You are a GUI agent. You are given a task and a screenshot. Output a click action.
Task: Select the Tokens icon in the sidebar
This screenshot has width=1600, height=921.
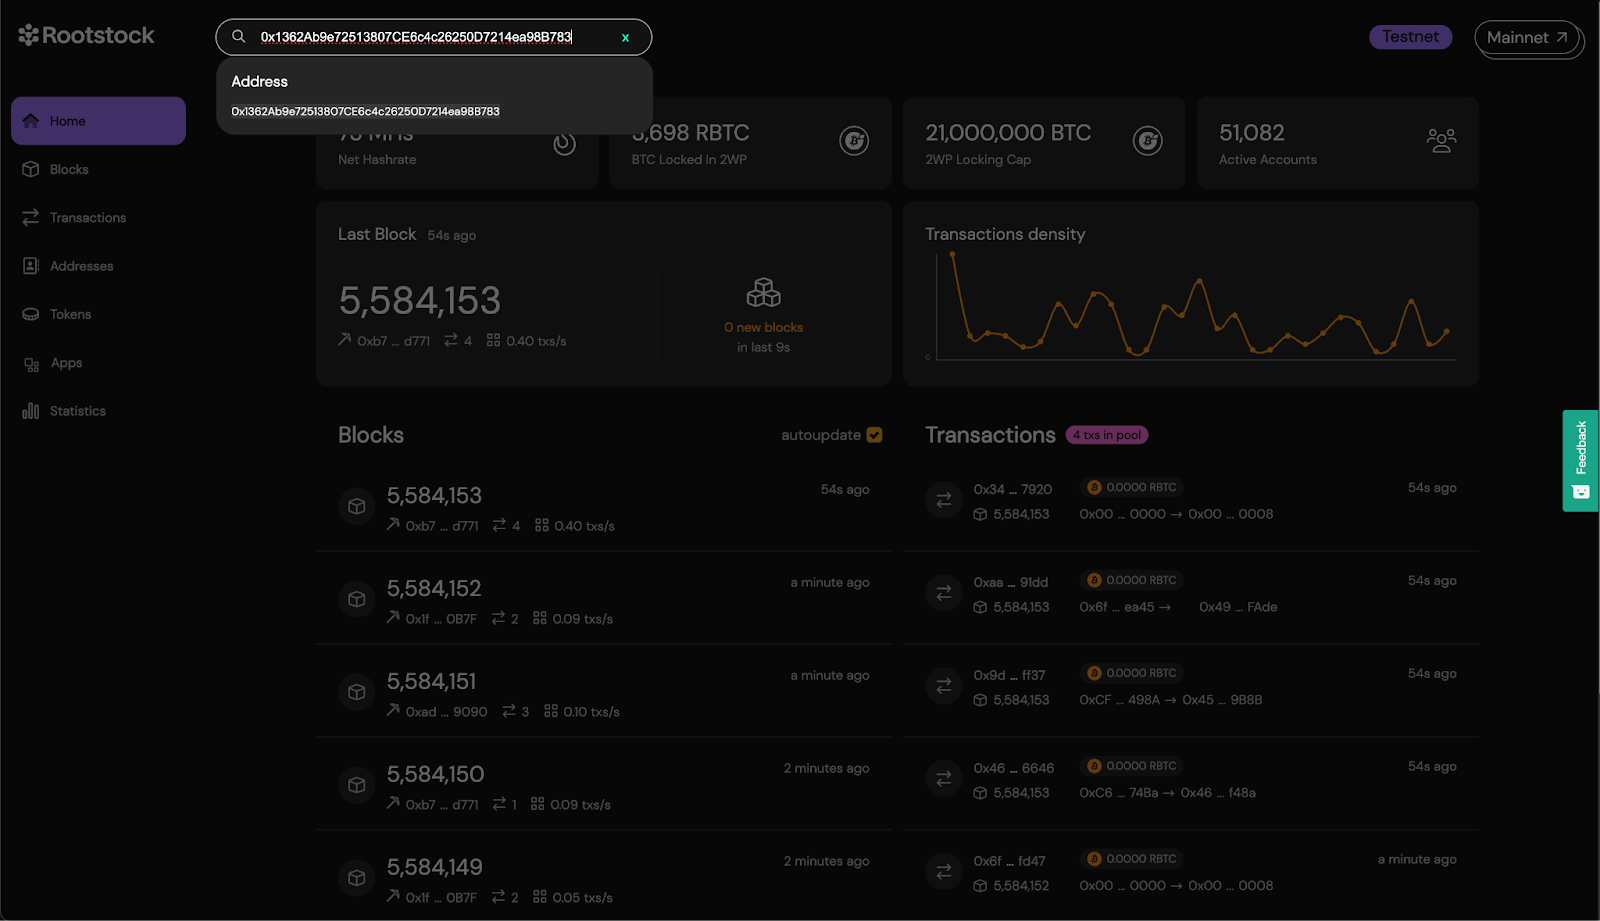coord(30,313)
